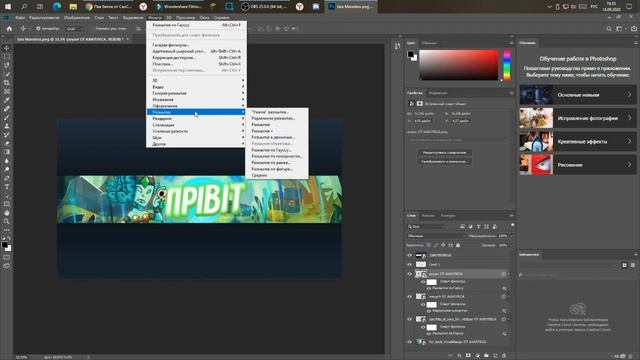Image resolution: width=640 pixels, height=360 pixels.
Task: Open the search icon in options bar
Action: click(609, 29)
